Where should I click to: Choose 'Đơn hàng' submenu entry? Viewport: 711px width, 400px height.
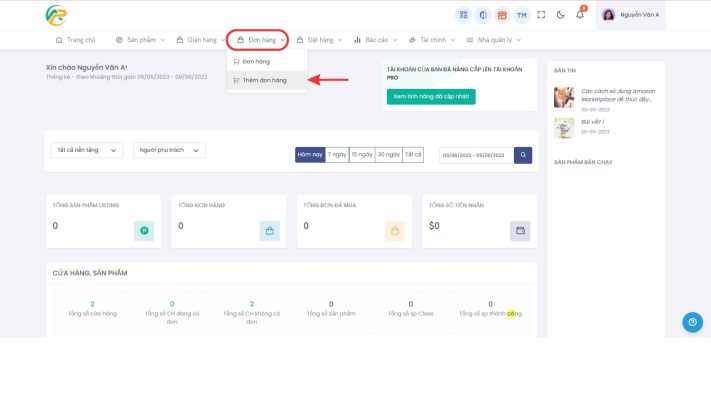coord(255,62)
